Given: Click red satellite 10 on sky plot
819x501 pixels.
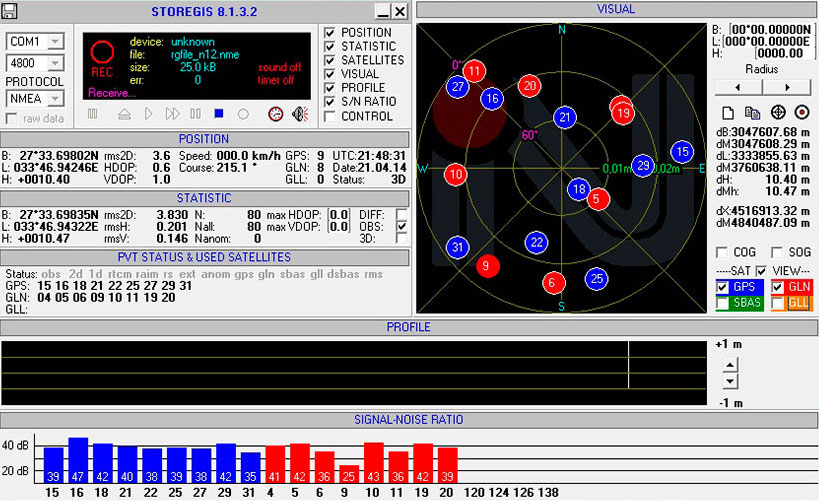Looking at the screenshot, I should (x=456, y=174).
